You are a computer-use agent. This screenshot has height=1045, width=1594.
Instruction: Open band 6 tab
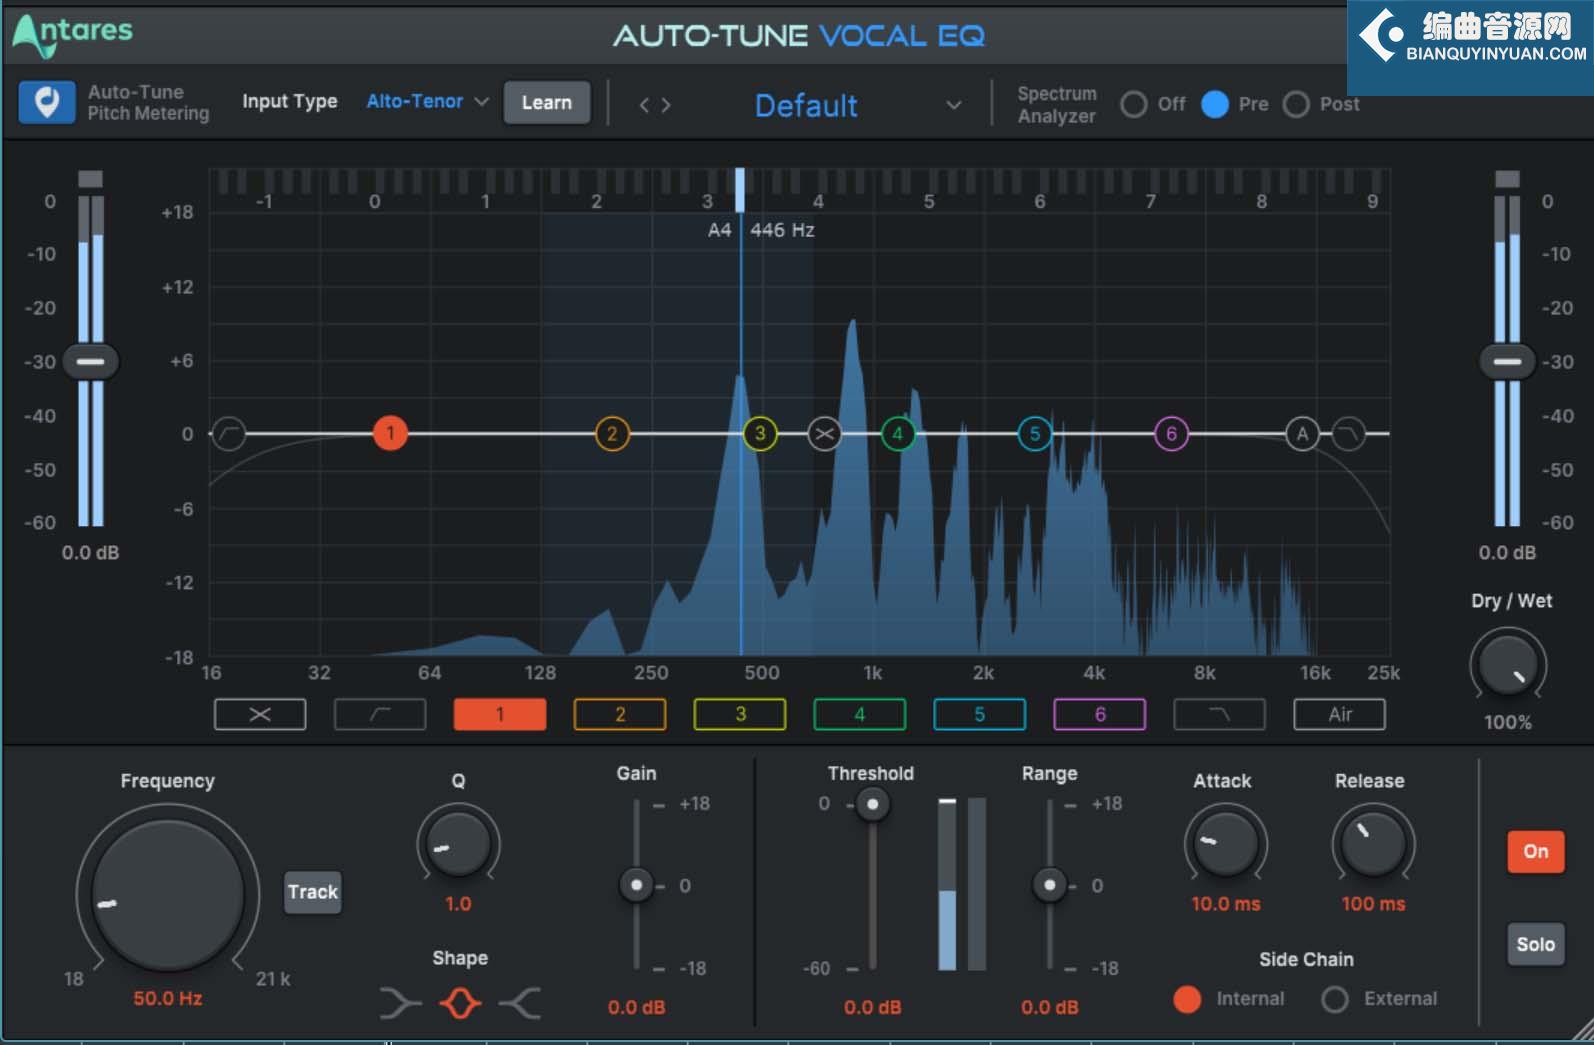tap(1100, 715)
